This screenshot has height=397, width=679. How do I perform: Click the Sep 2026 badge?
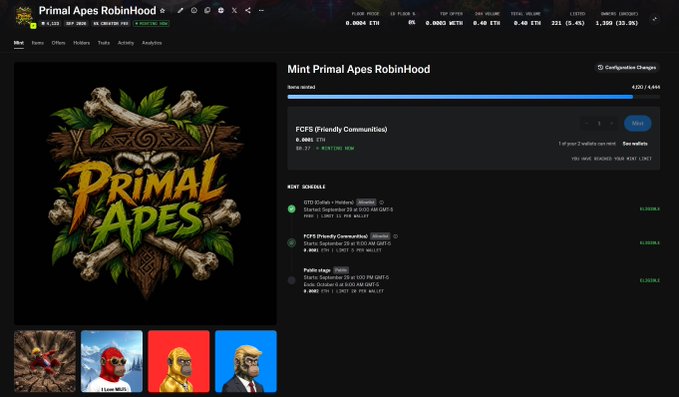point(76,23)
